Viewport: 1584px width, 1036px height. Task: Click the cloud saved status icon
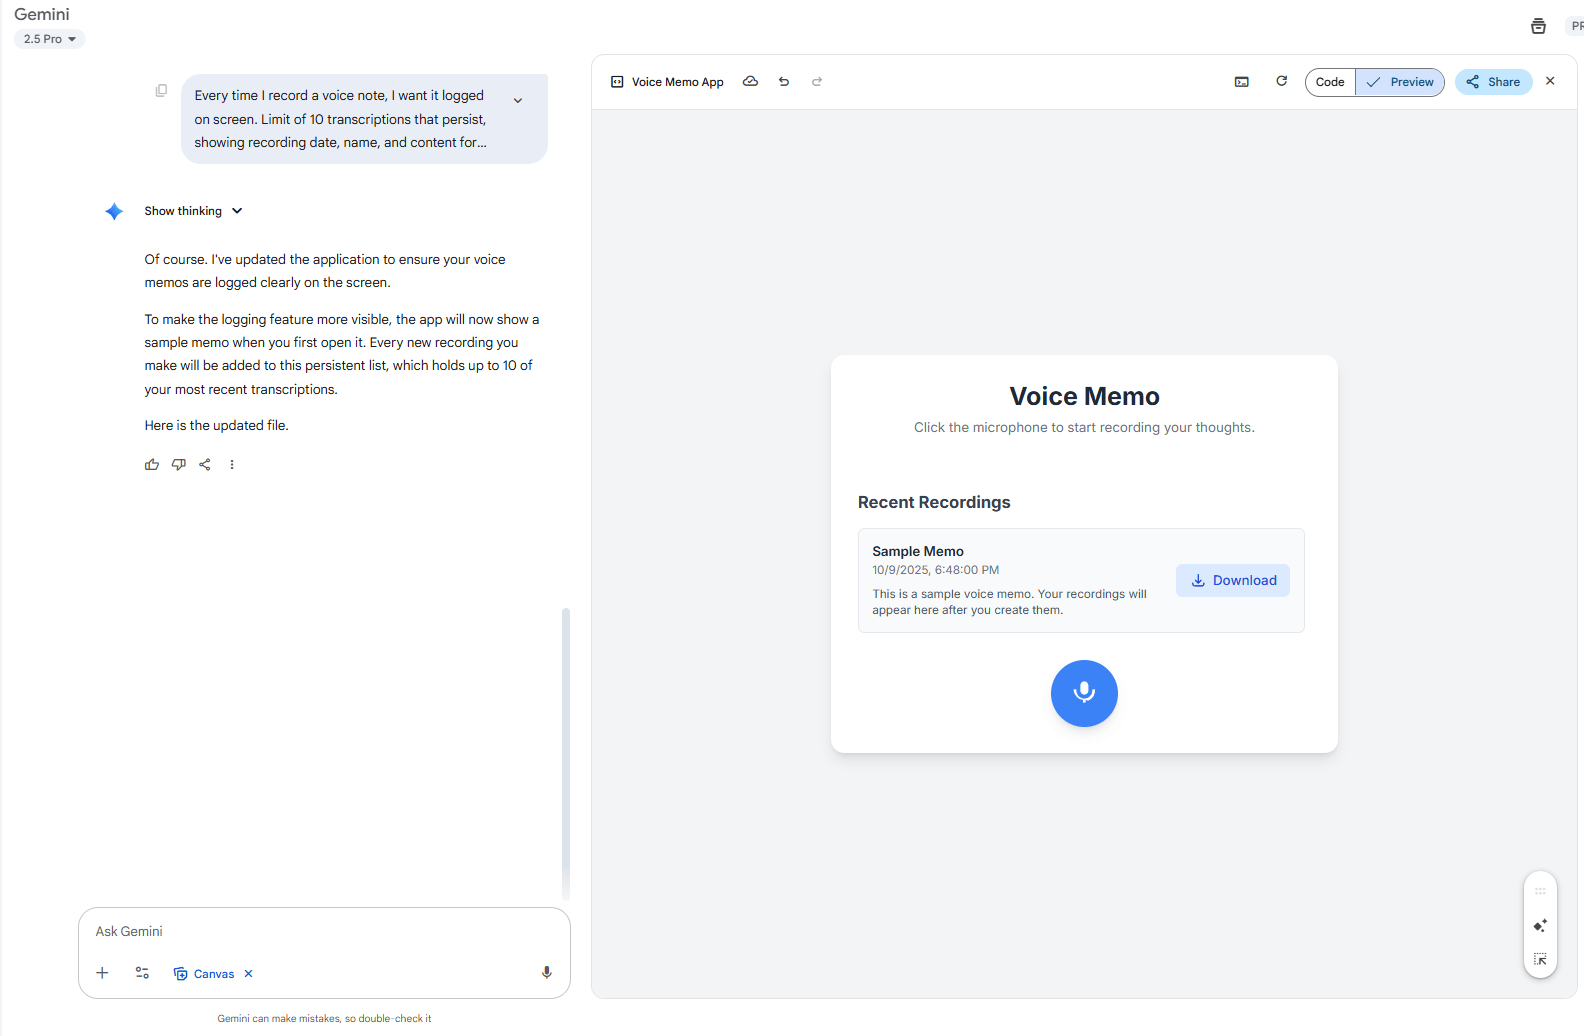[x=750, y=82]
